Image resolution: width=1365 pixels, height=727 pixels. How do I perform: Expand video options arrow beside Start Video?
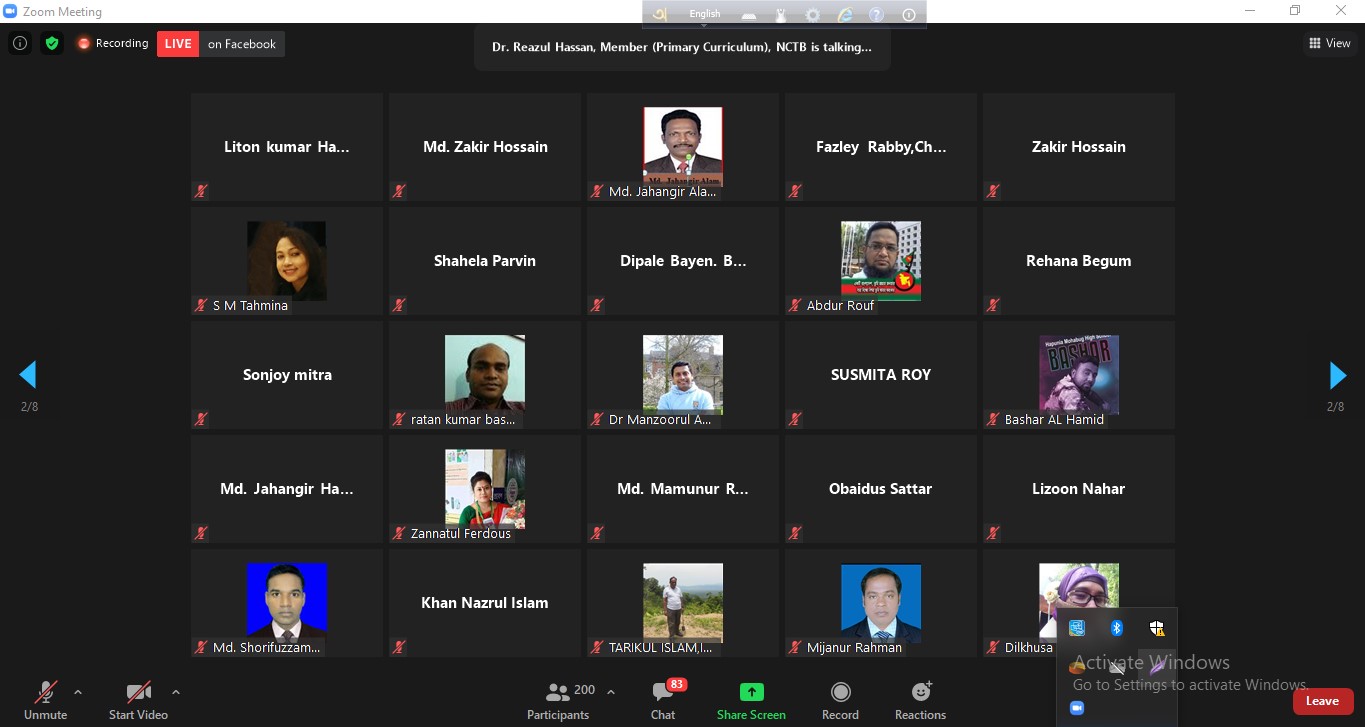click(176, 692)
